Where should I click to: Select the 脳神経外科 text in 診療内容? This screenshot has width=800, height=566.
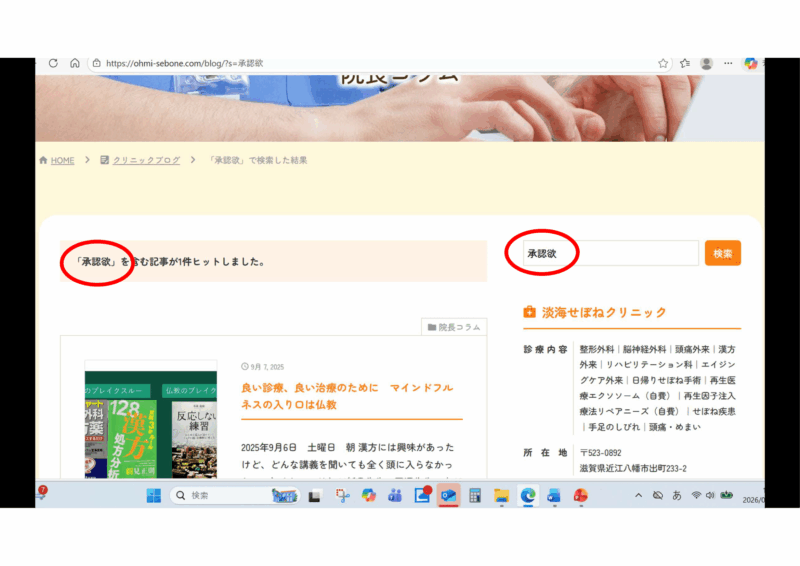644,350
